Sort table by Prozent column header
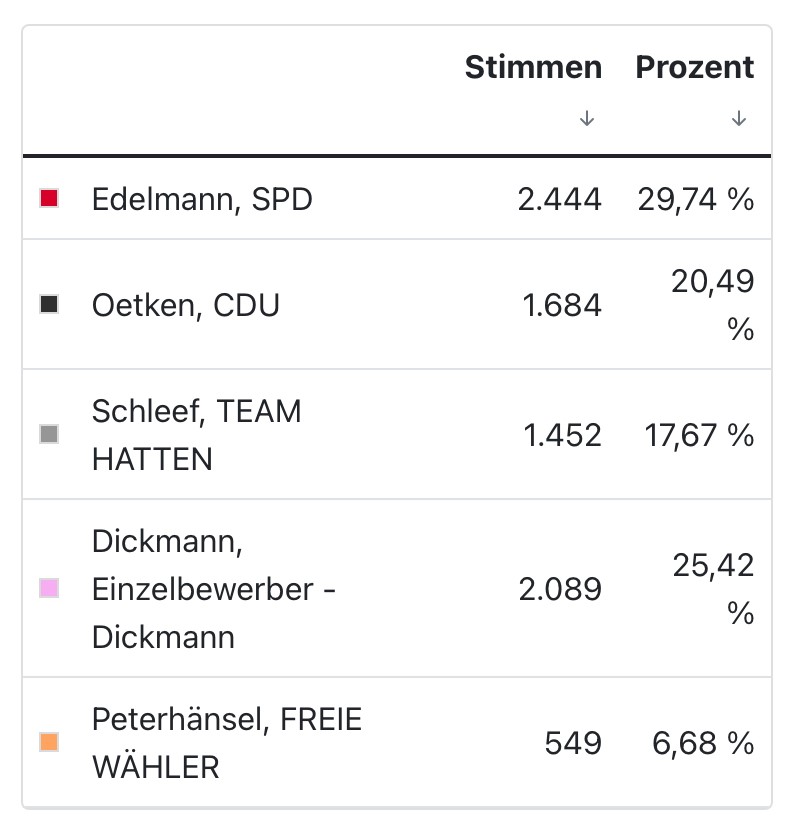 coord(695,67)
